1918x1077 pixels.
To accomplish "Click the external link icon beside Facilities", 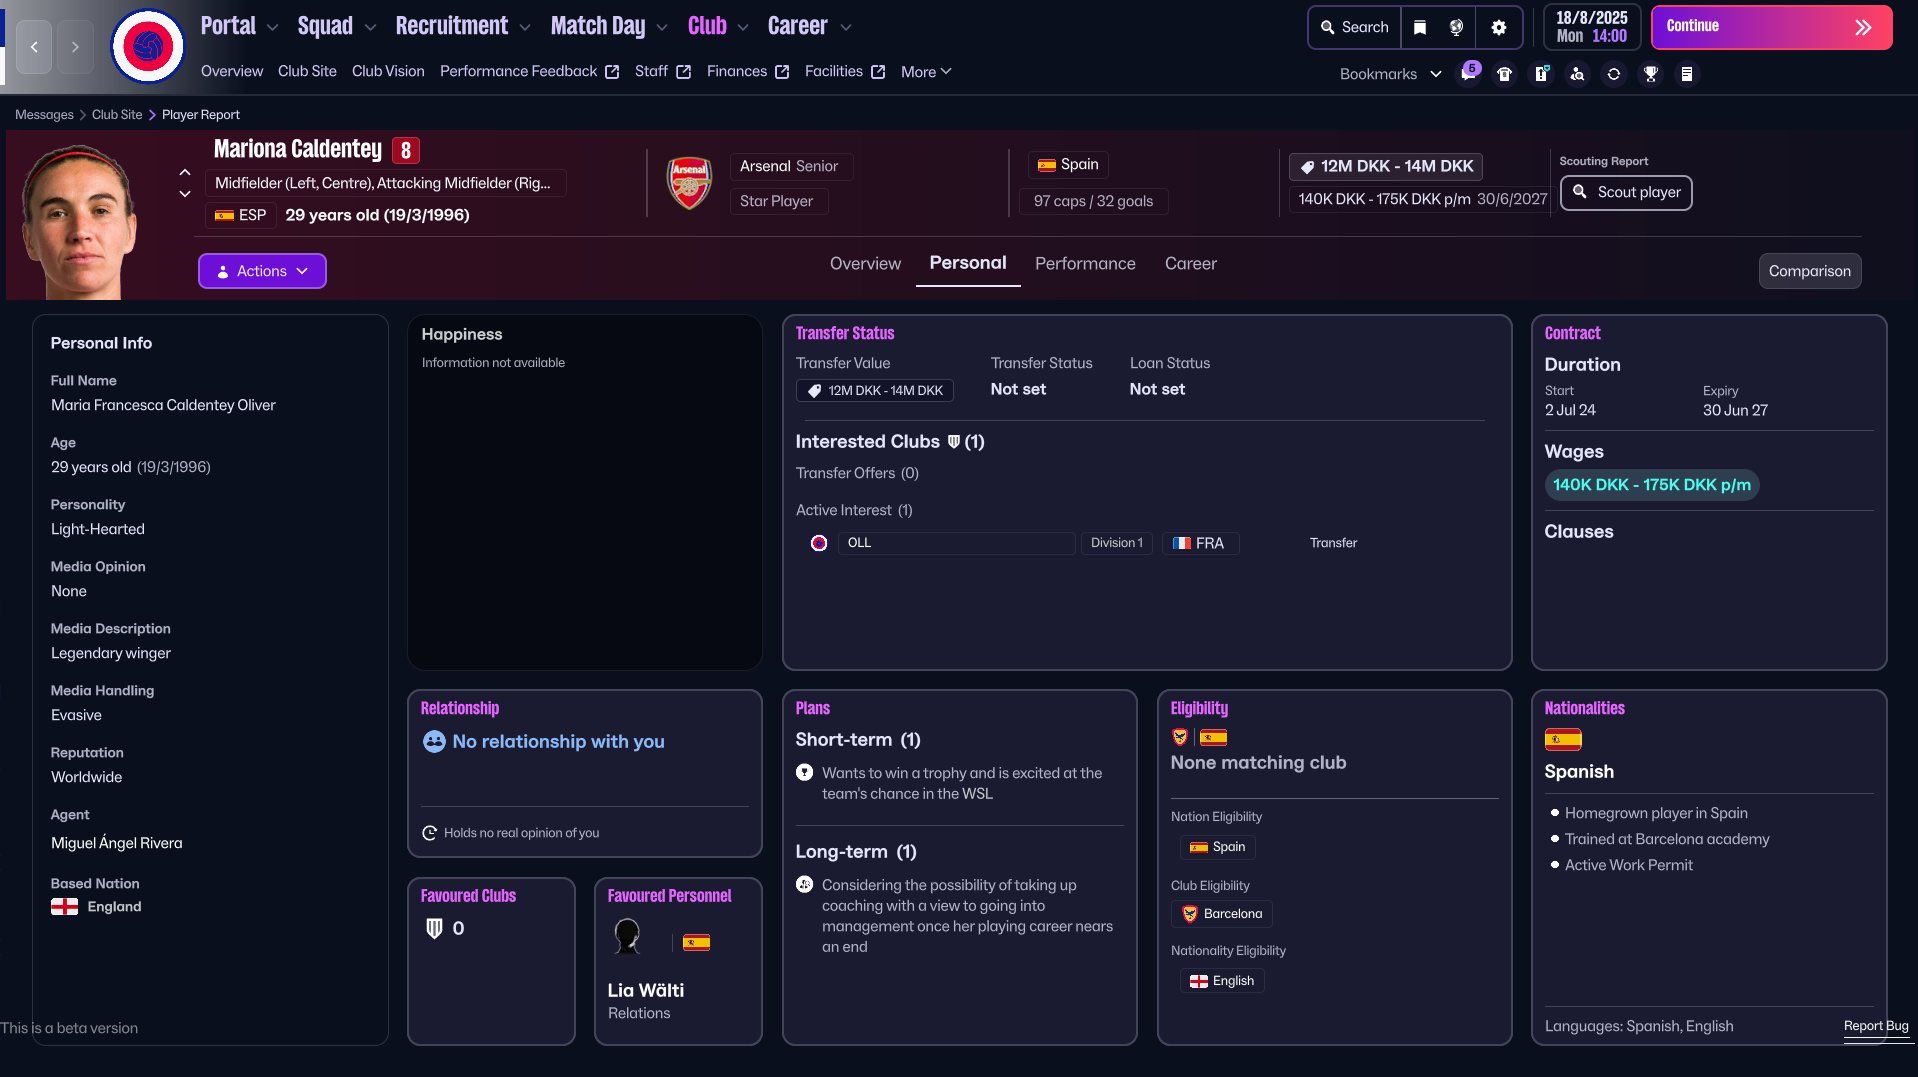I will pyautogui.click(x=878, y=72).
